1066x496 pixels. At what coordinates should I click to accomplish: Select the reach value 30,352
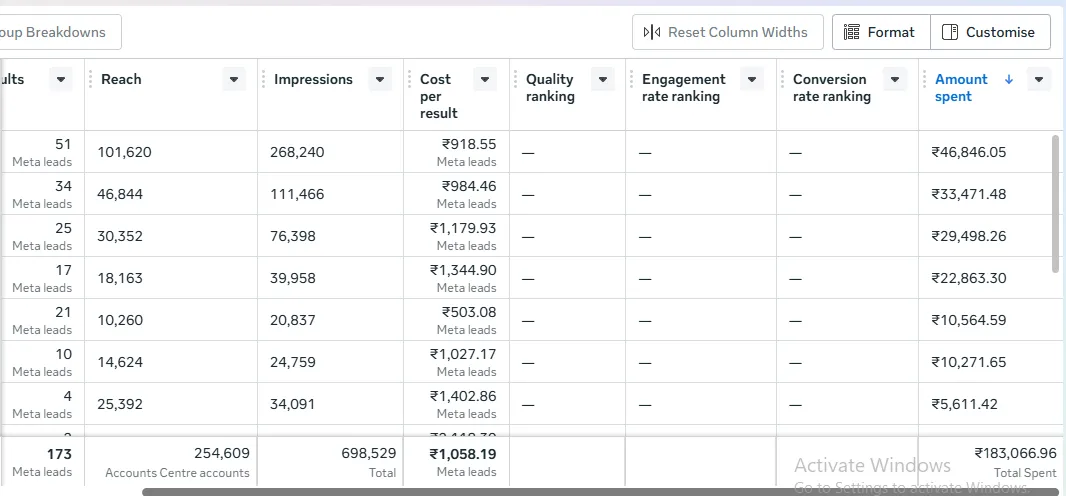120,236
